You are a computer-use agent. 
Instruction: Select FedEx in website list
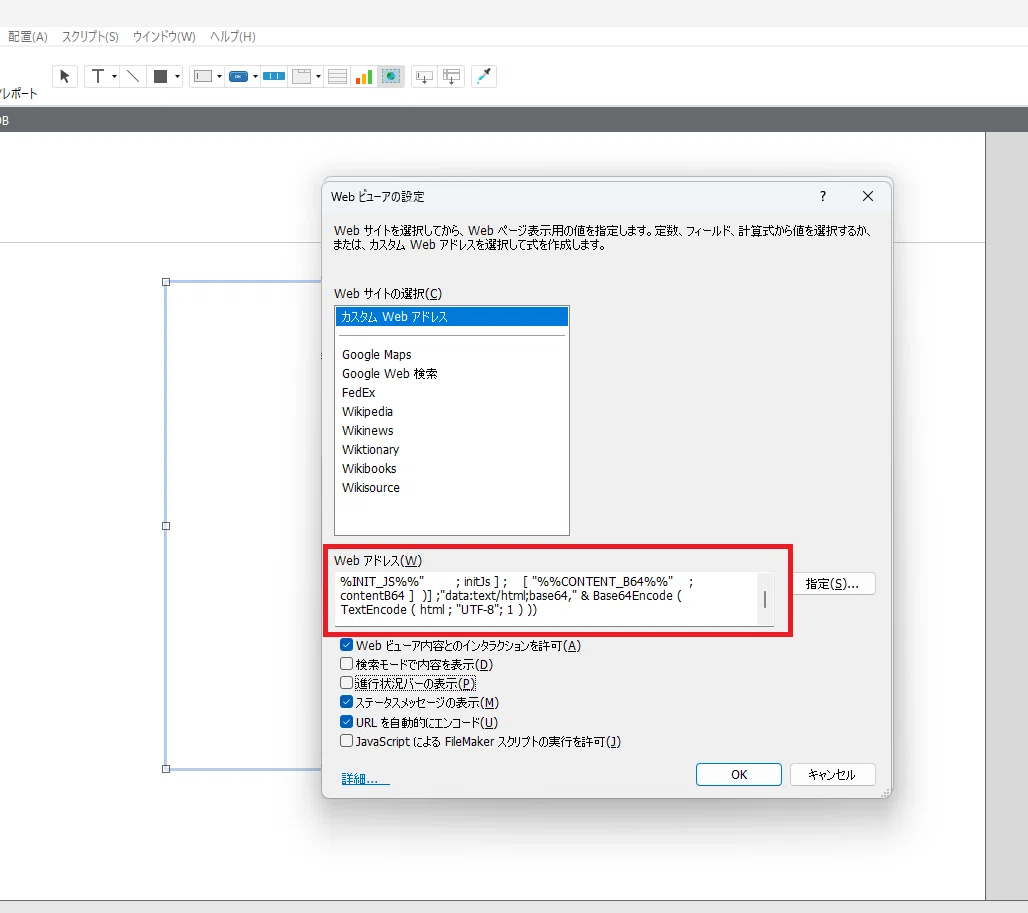(359, 393)
